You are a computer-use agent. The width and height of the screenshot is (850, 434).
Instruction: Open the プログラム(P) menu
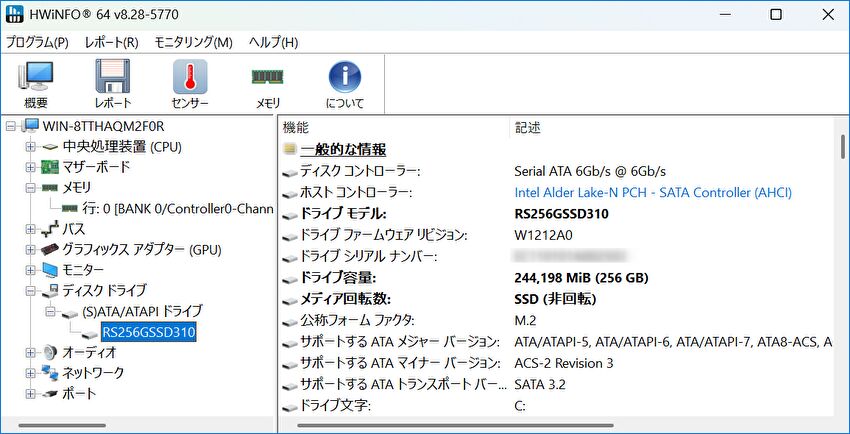(37, 42)
